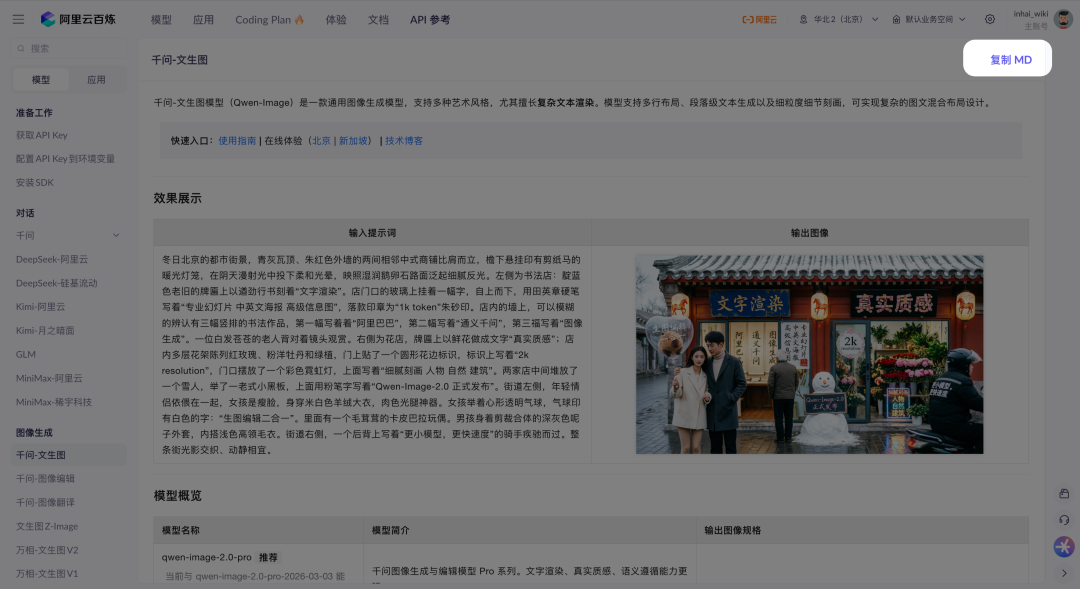
Task: Select 千问-图像翻译 in sidebar
Action: pos(45,503)
